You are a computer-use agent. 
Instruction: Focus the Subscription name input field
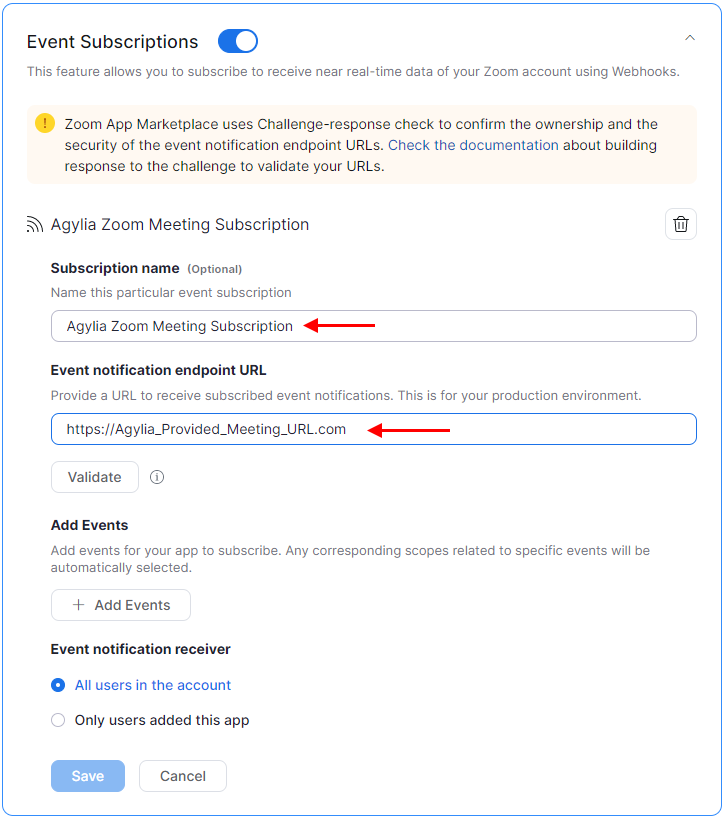coord(373,326)
